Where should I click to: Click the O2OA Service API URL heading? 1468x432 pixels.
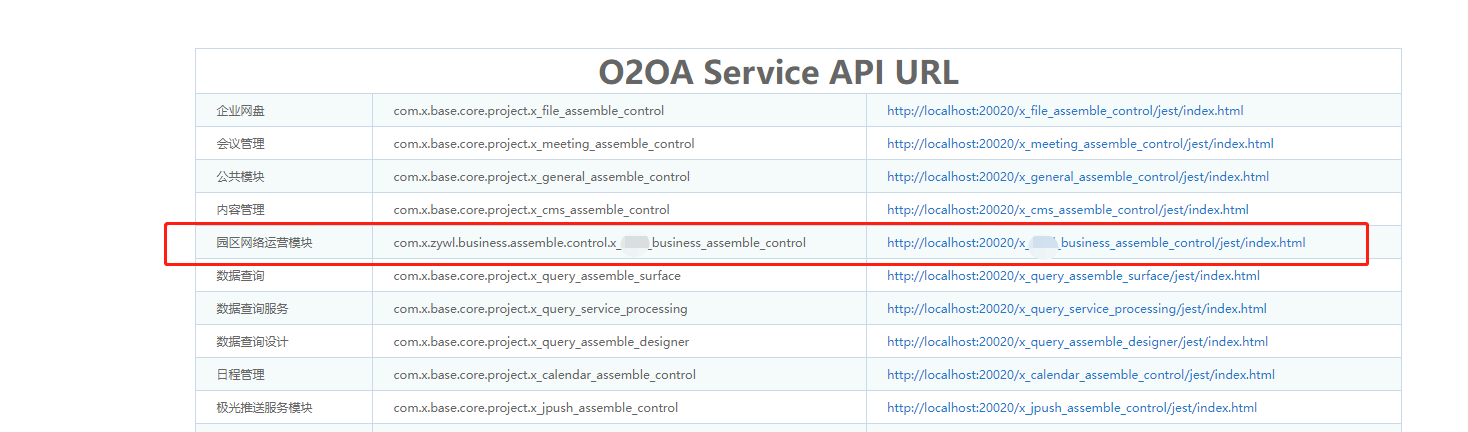pyautogui.click(x=778, y=72)
